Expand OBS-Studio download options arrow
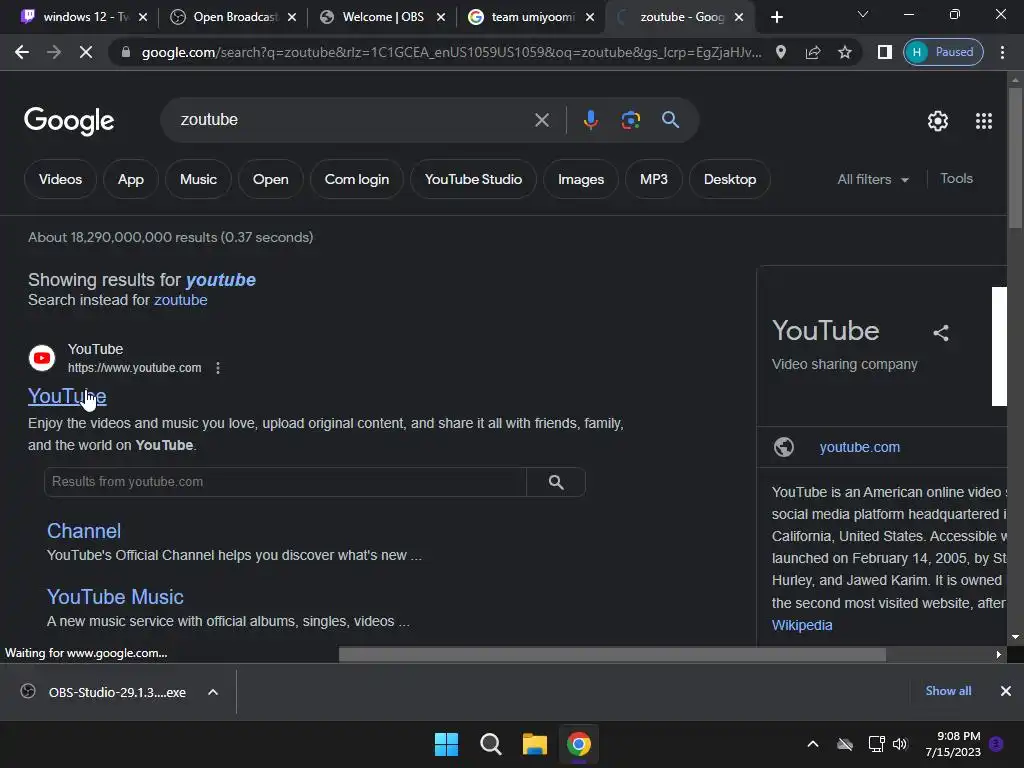 [x=213, y=692]
